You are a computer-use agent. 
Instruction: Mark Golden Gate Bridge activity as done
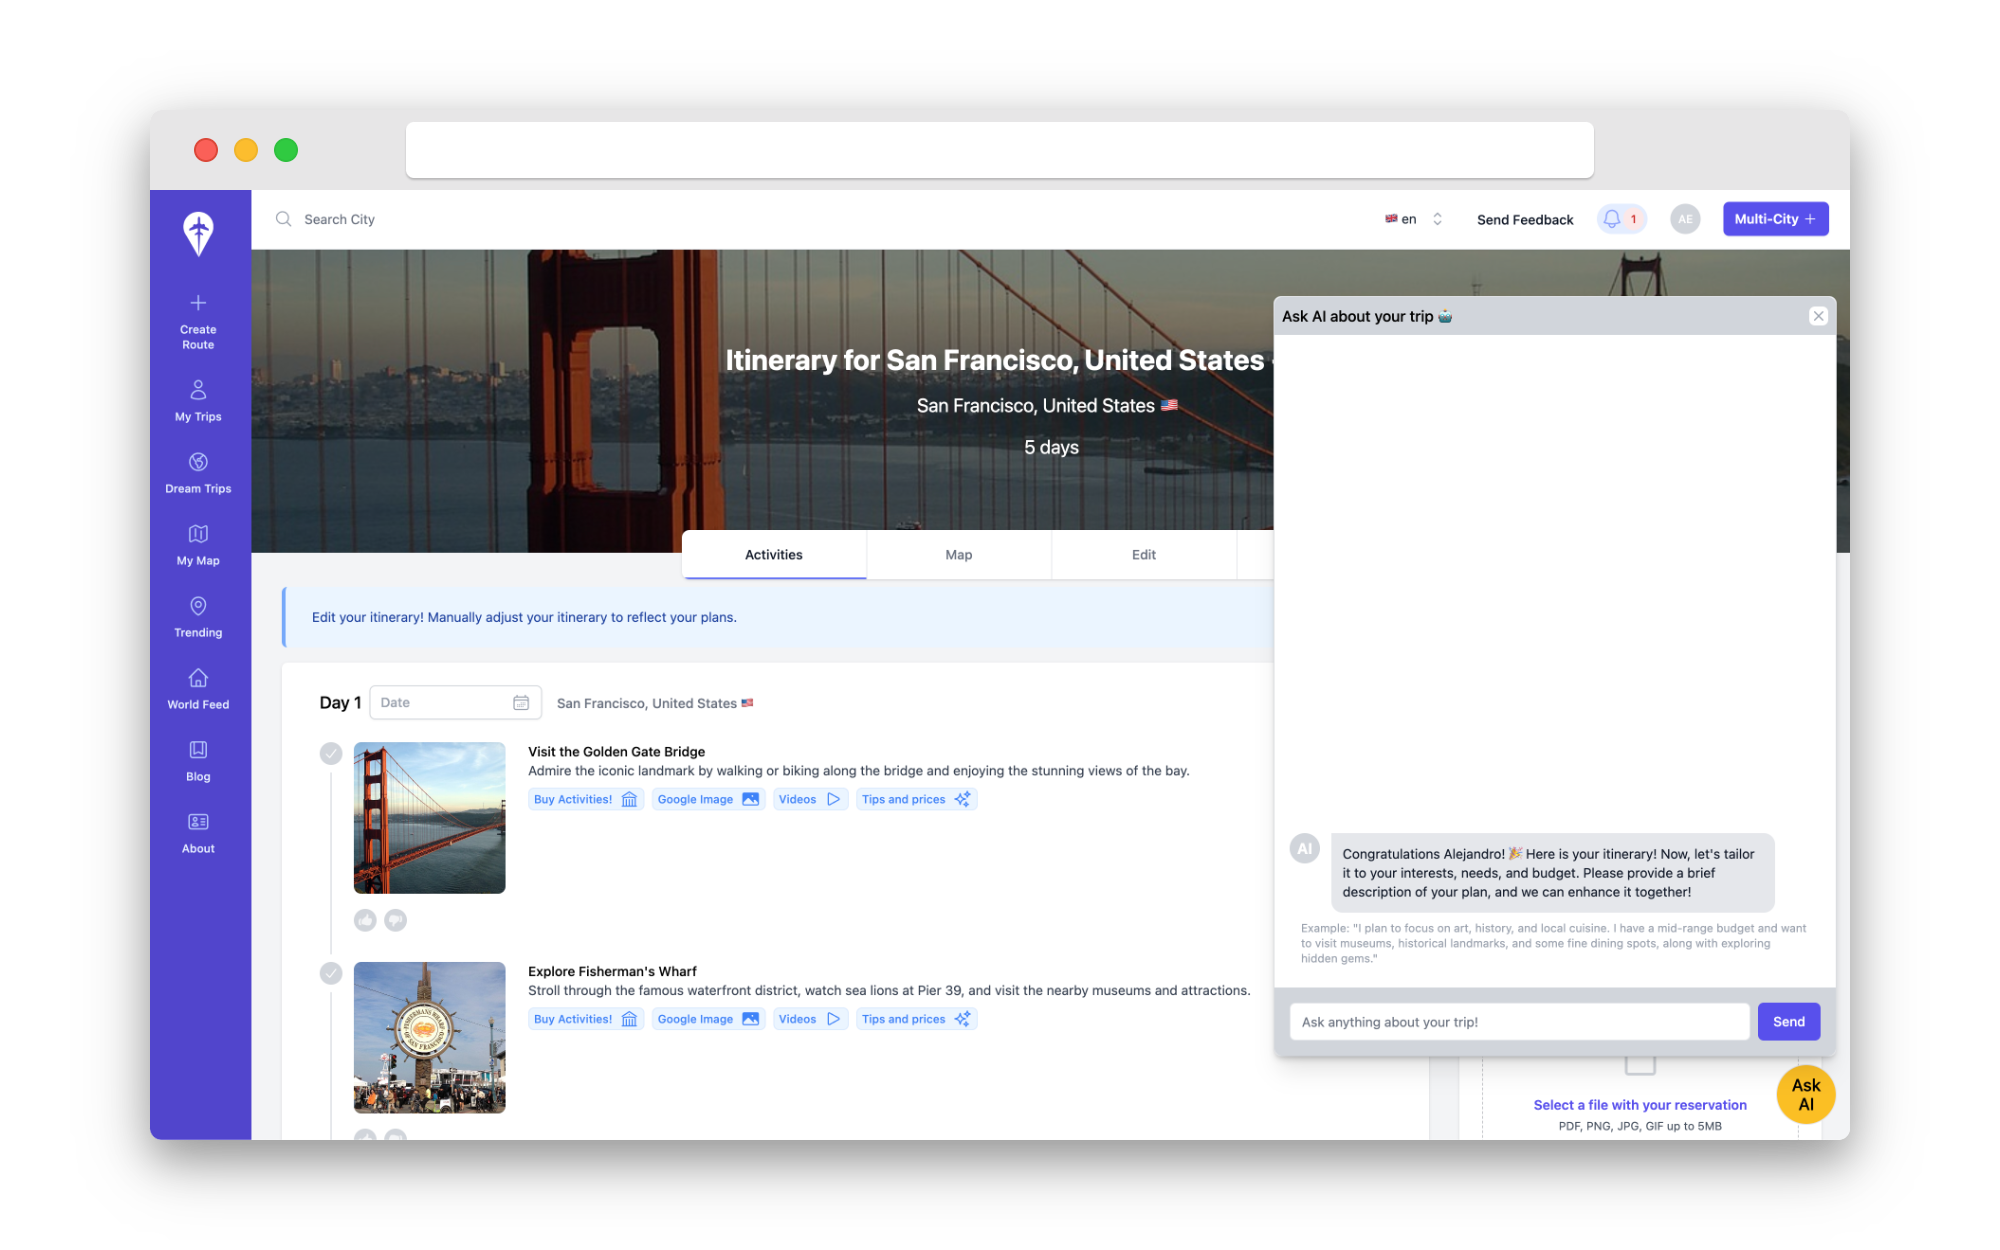(331, 753)
